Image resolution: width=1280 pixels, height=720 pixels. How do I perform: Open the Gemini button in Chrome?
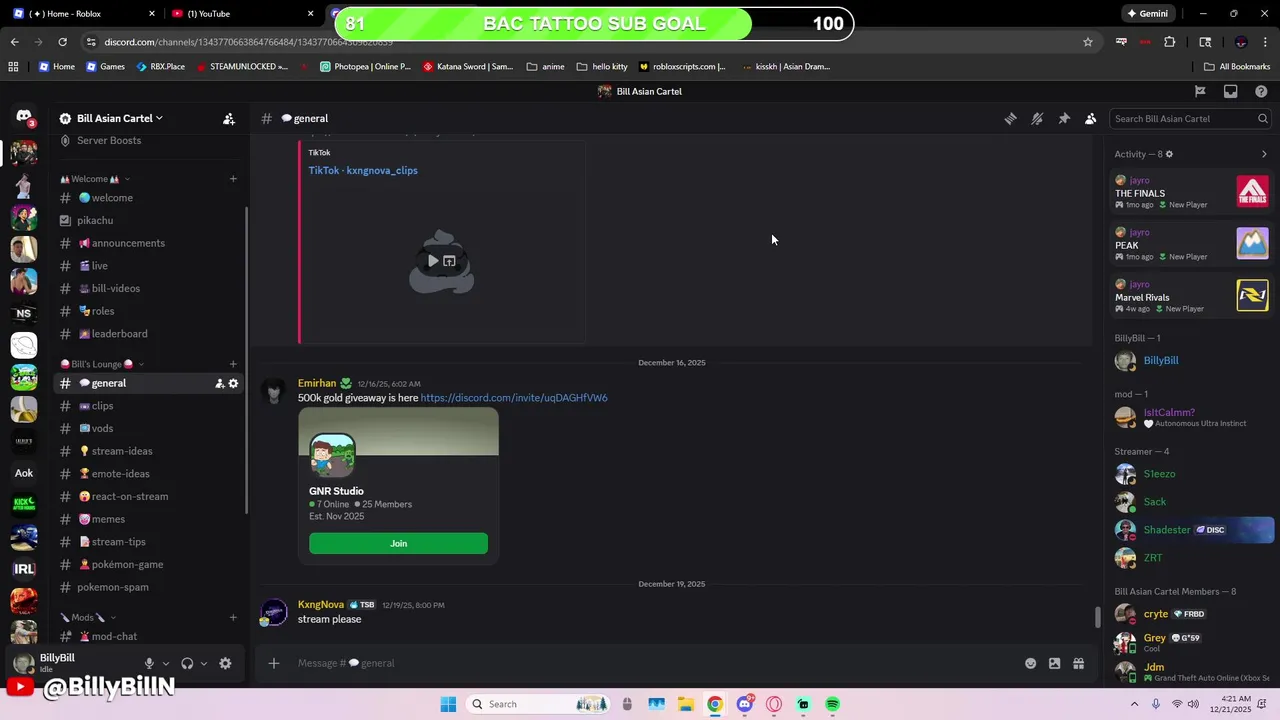[x=1148, y=13]
